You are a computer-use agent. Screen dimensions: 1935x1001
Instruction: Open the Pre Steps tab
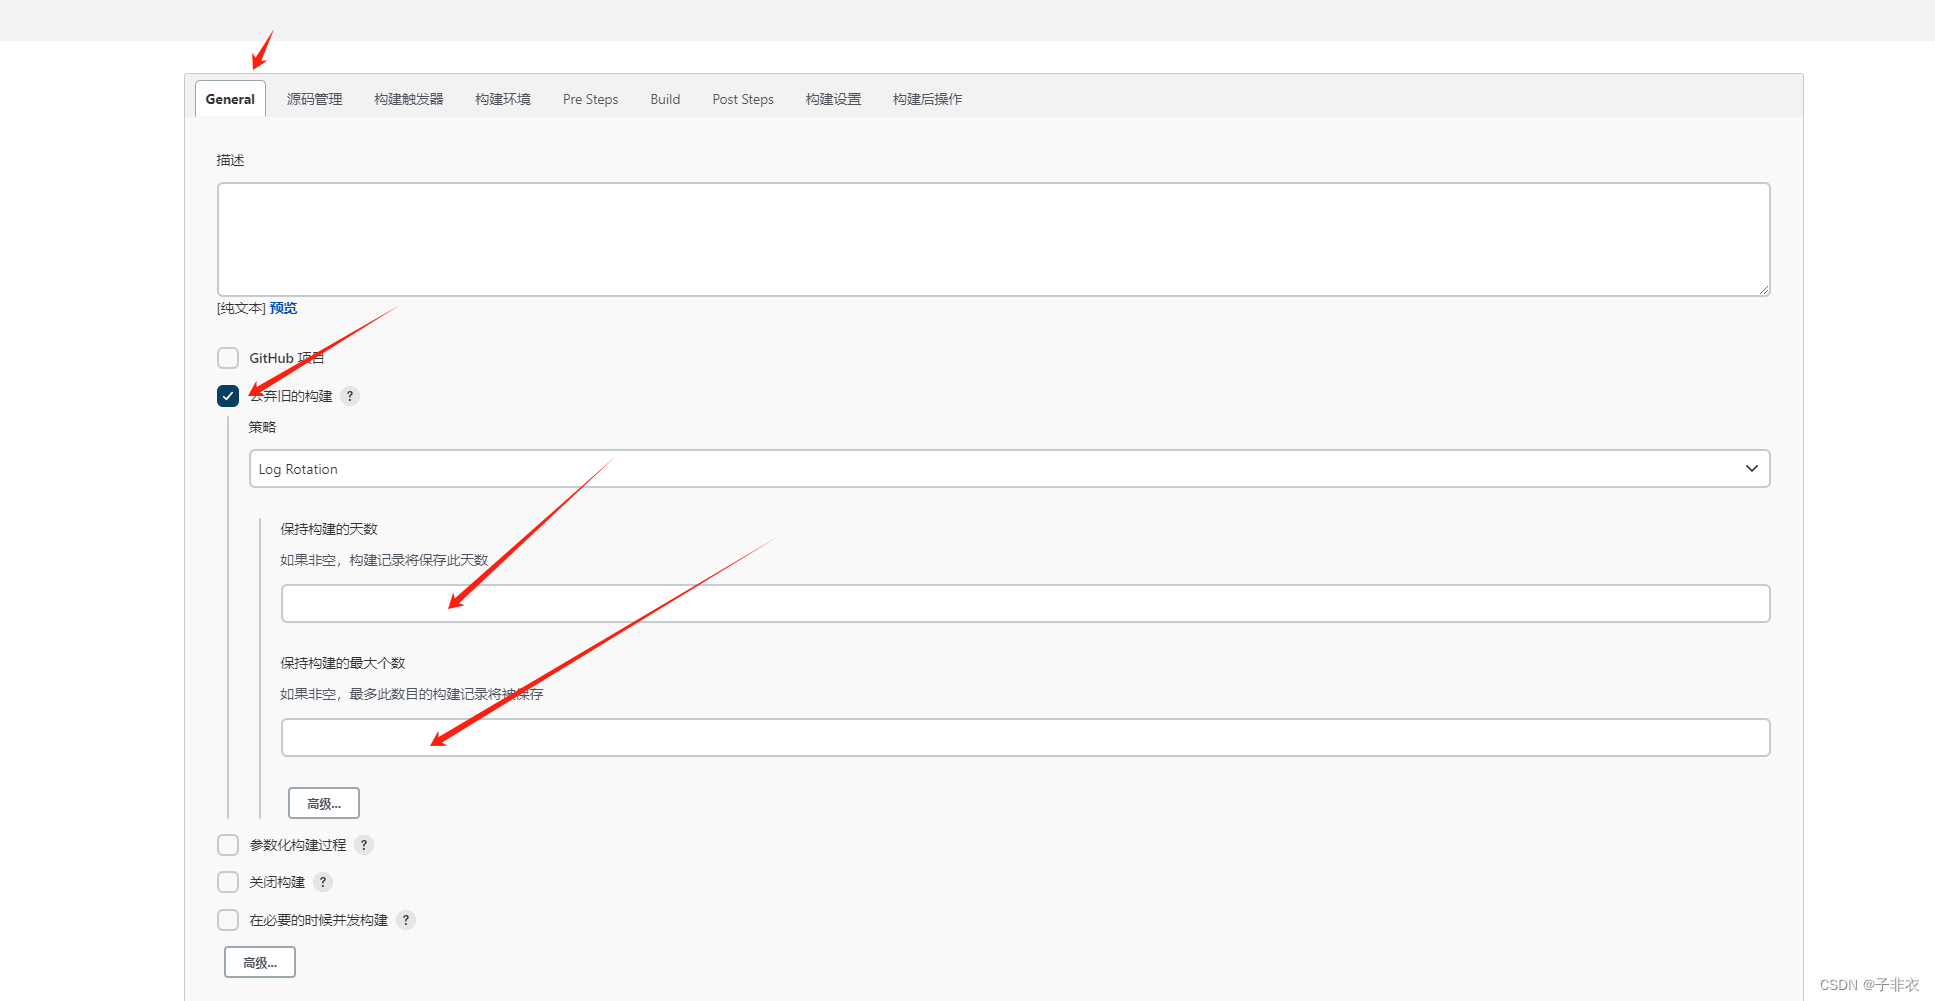(x=590, y=99)
